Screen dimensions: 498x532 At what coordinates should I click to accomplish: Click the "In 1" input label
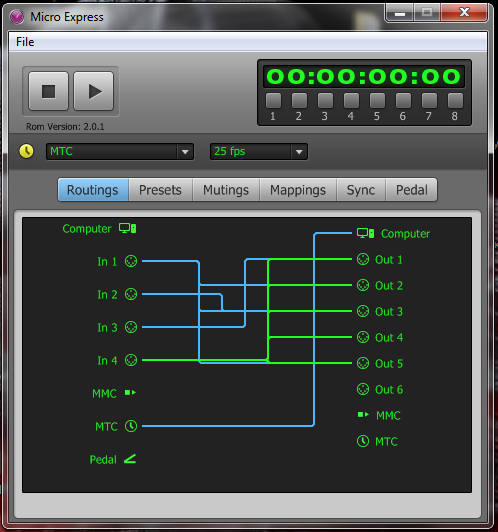point(107,262)
